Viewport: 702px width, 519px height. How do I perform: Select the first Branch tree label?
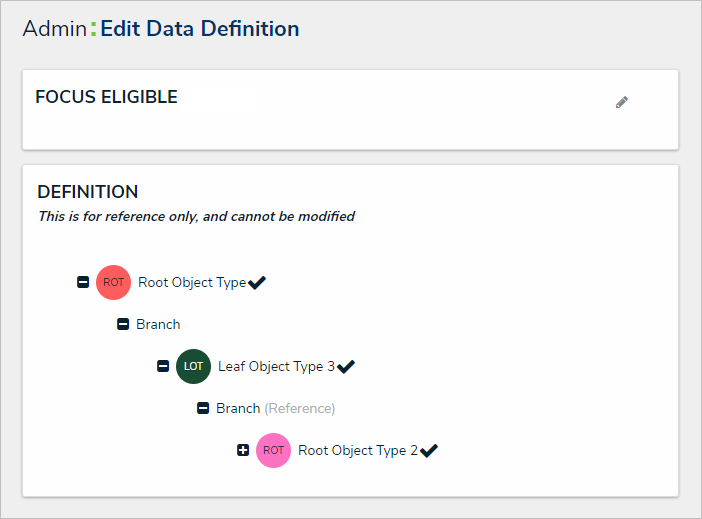click(x=158, y=324)
